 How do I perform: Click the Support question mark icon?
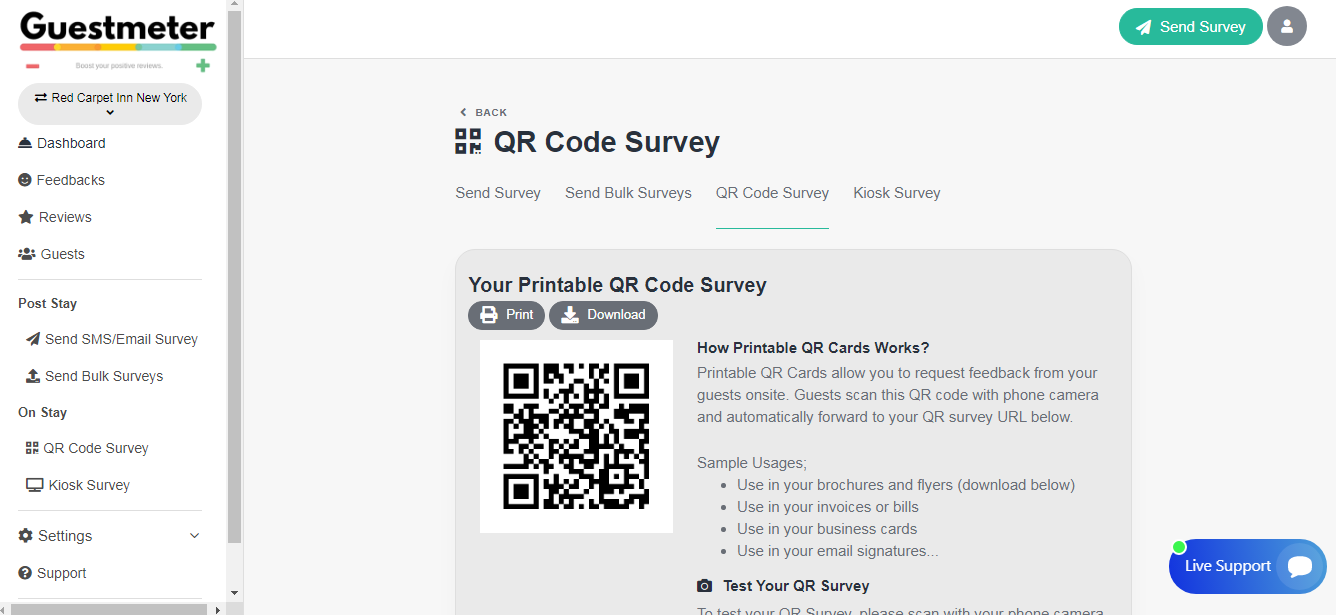[x=26, y=573]
